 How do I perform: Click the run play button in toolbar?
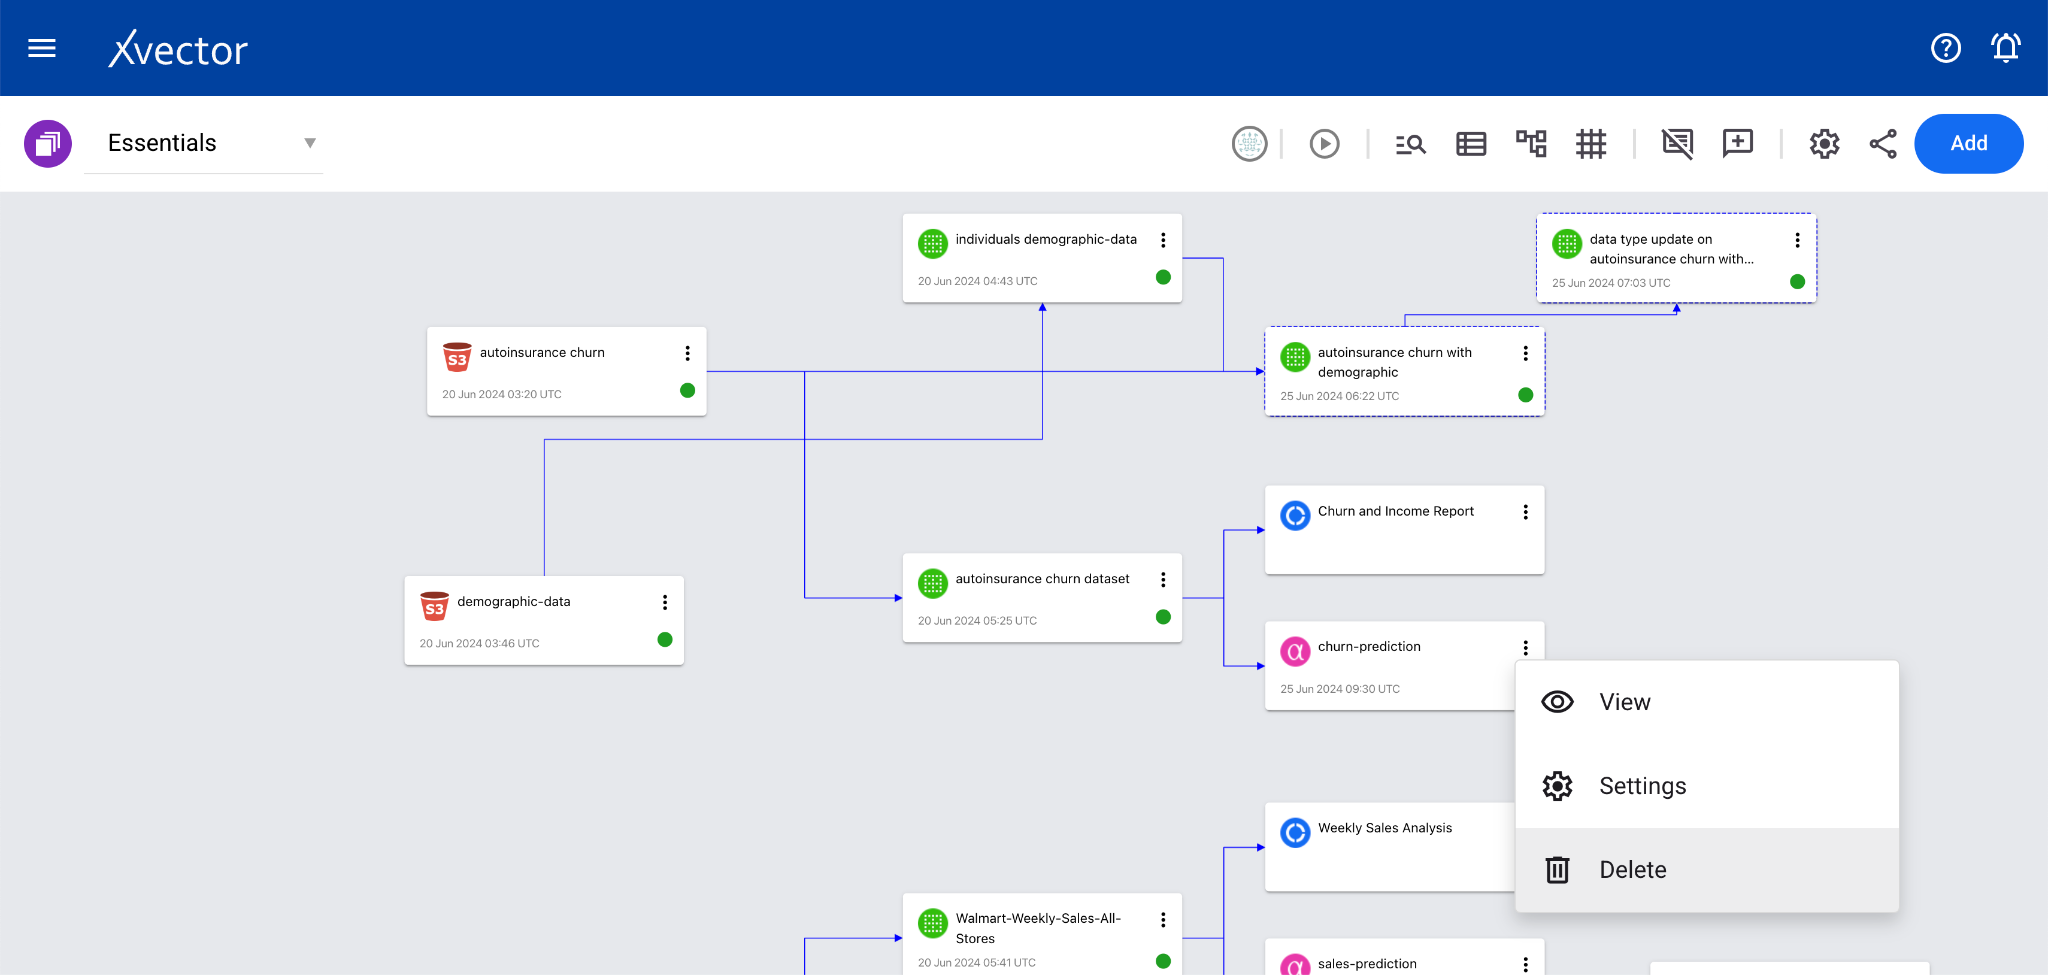click(x=1325, y=144)
